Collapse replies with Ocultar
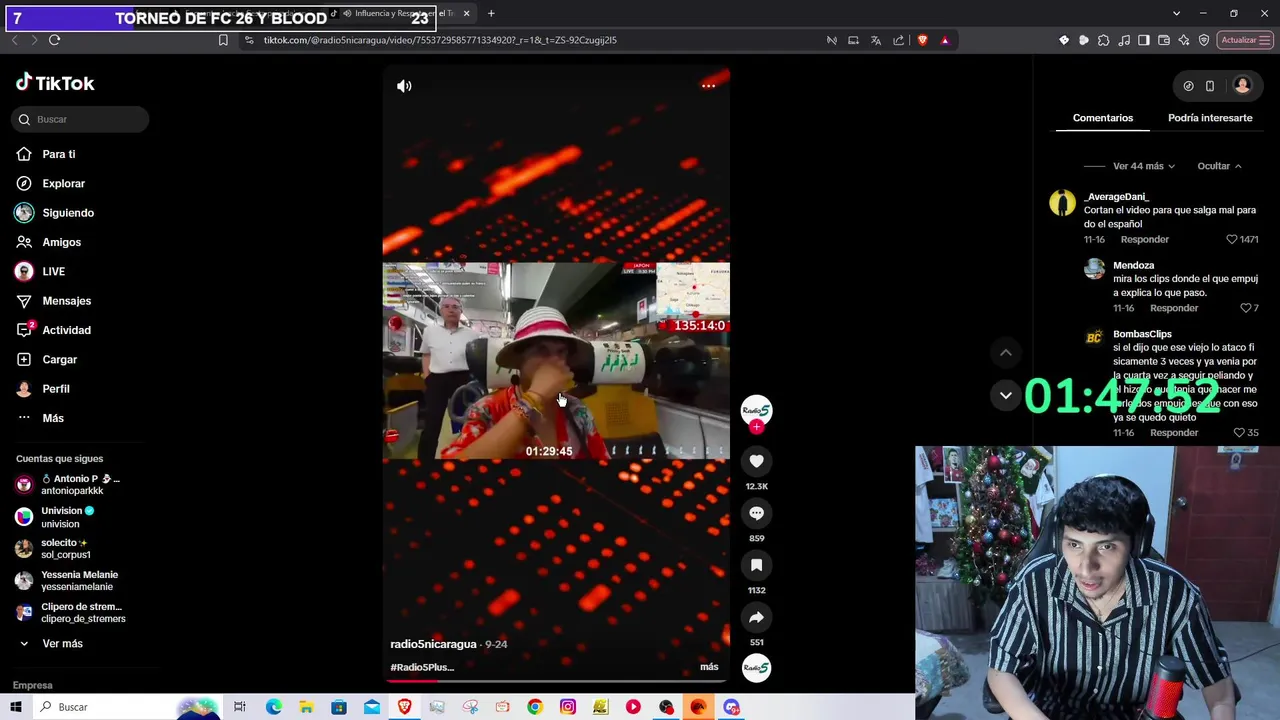 tap(1219, 166)
